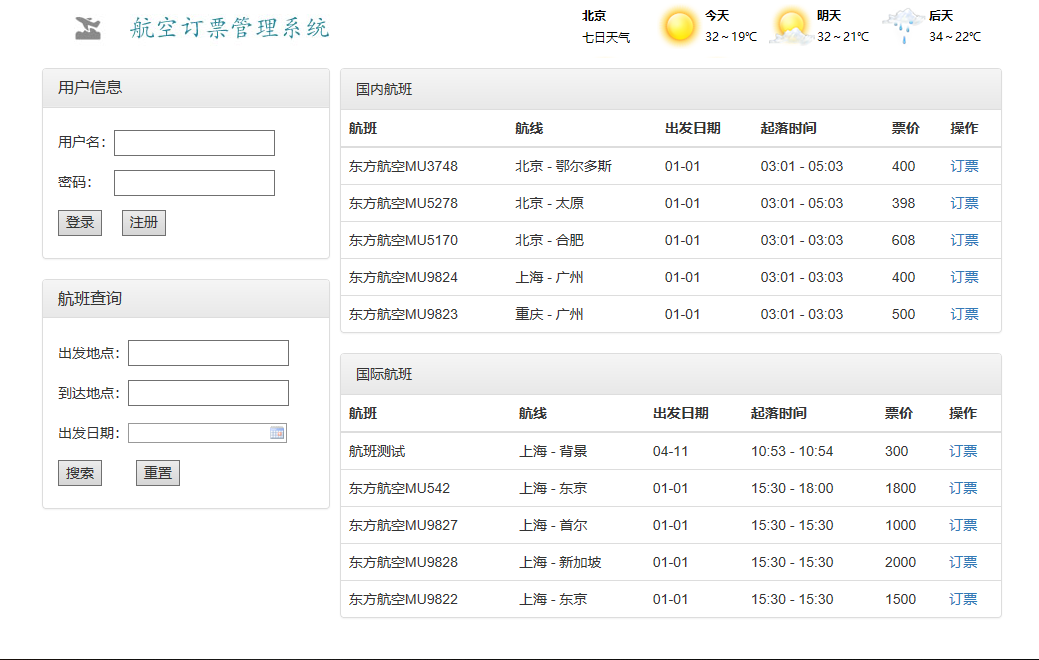This screenshot has width=1039, height=660.
Task: Book ticket for flight MU9823
Action: click(964, 315)
